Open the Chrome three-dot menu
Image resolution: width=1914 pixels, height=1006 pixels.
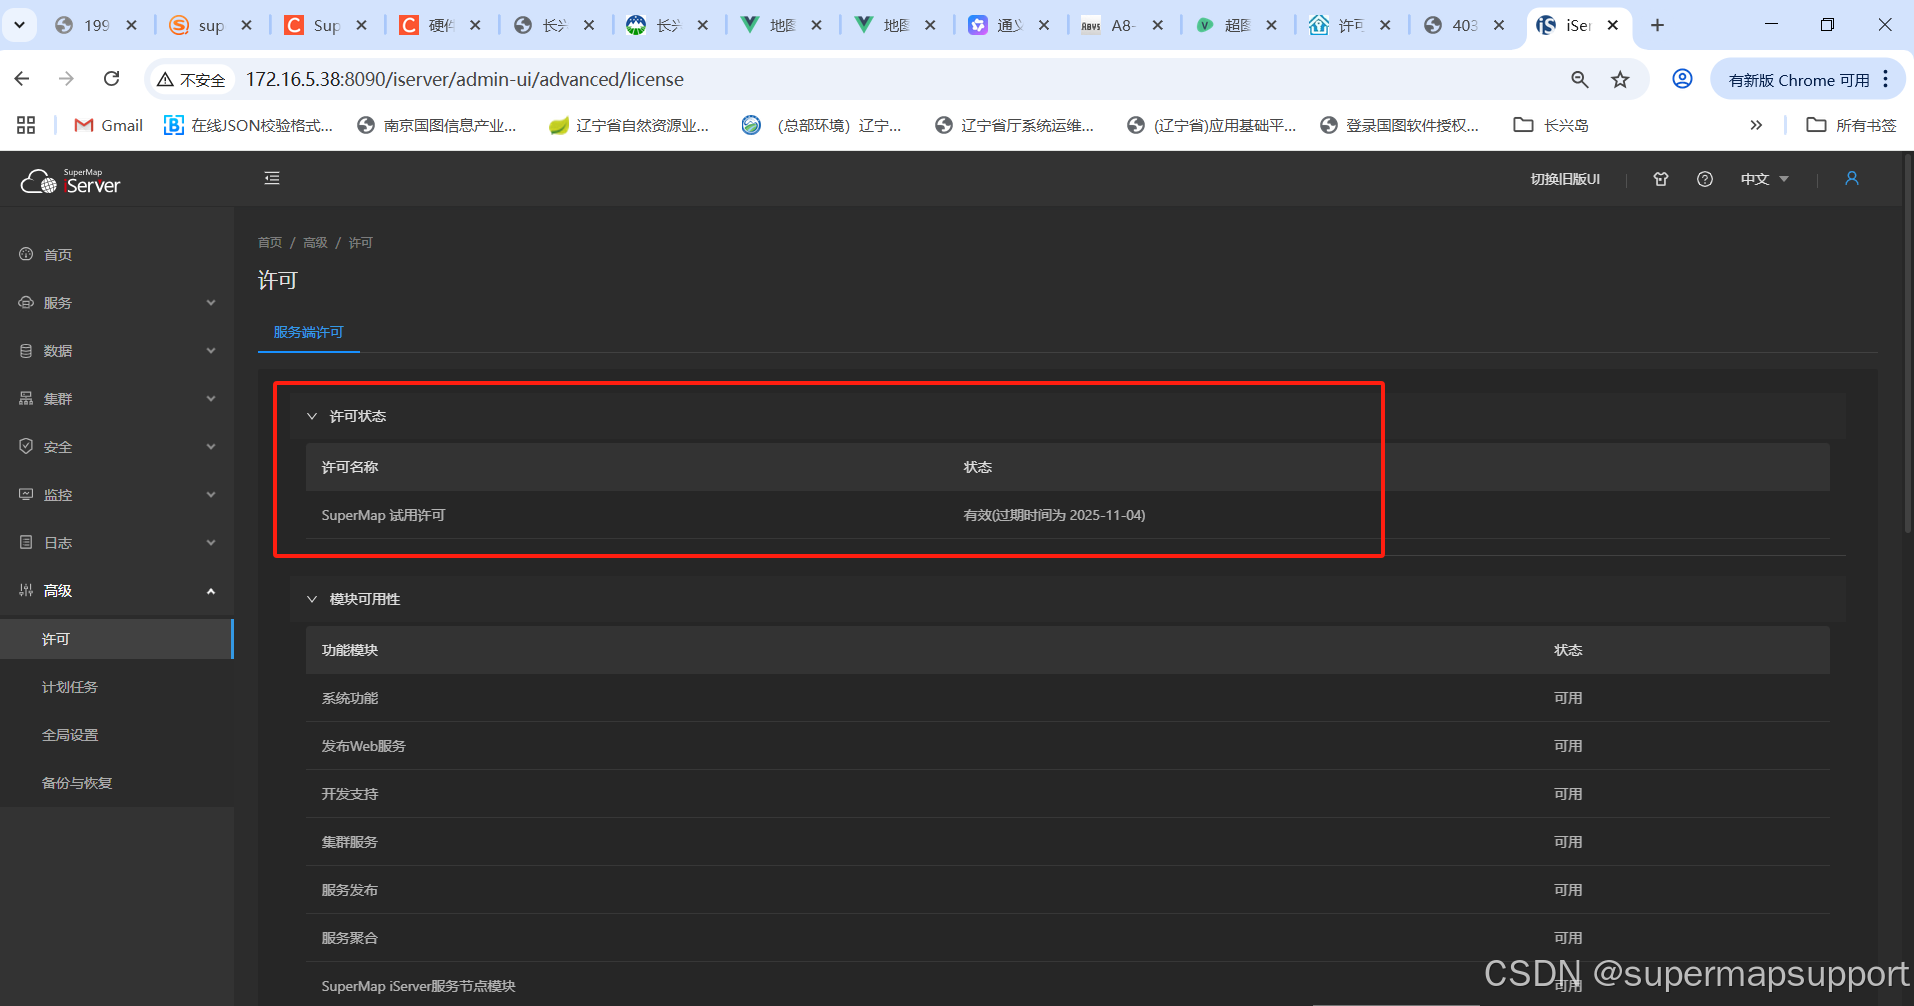(x=1886, y=79)
